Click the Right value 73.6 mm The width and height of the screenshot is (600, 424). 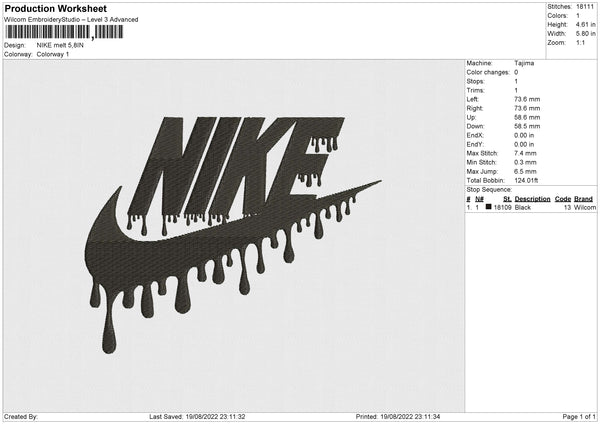pyautogui.click(x=527, y=108)
